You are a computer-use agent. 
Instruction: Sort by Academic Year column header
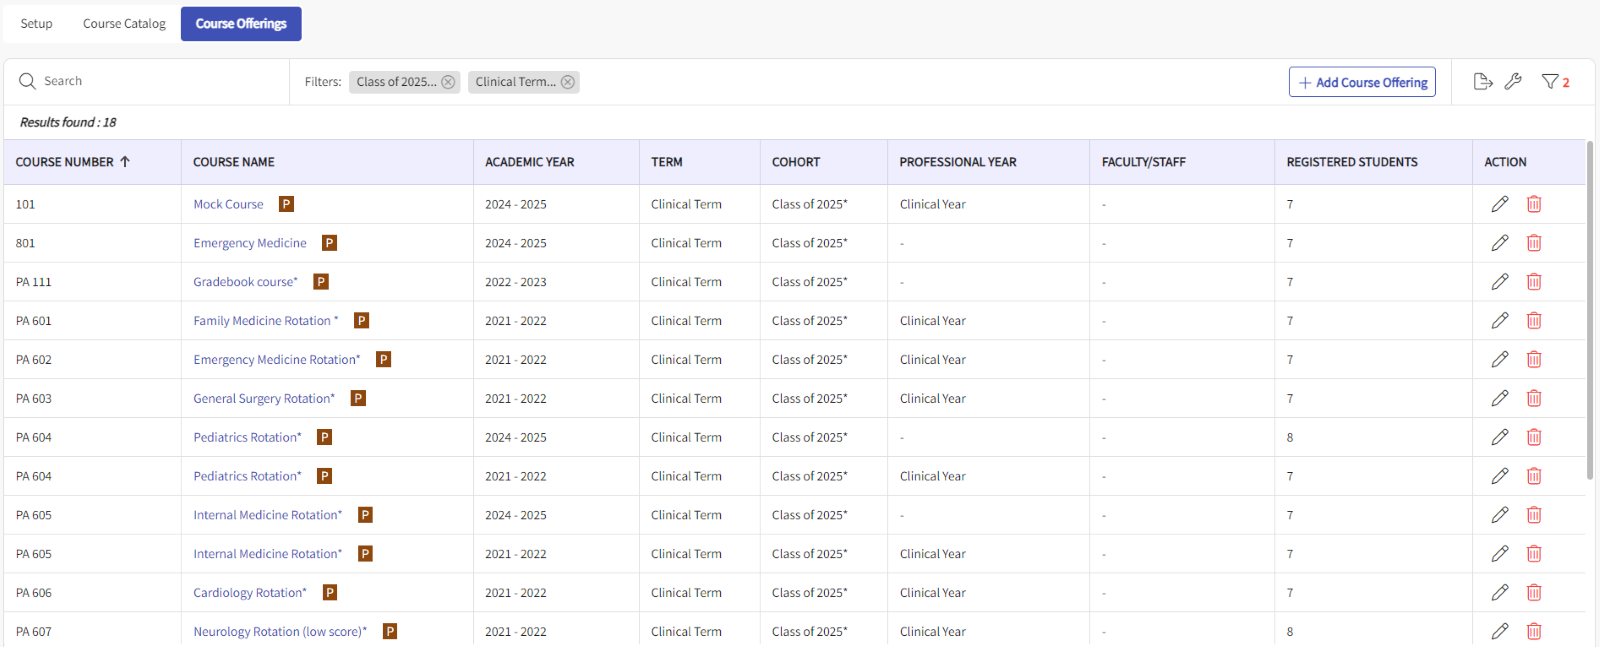[x=529, y=162]
